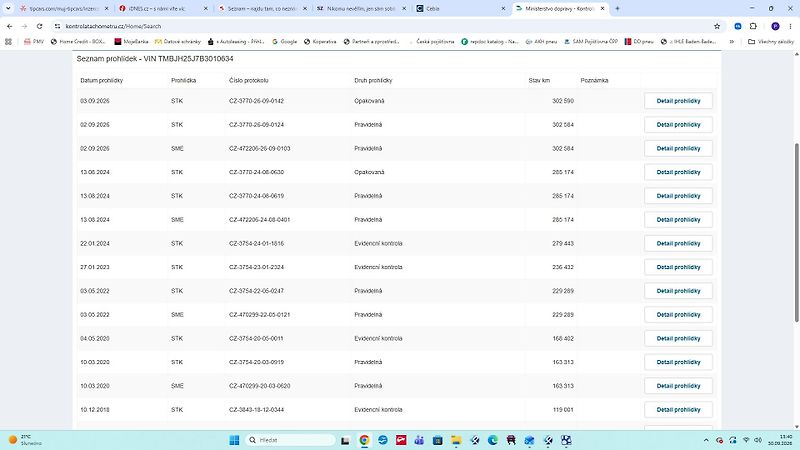Image resolution: width=800 pixels, height=450 pixels.
Task: Select the Stav km column header
Action: (539, 81)
